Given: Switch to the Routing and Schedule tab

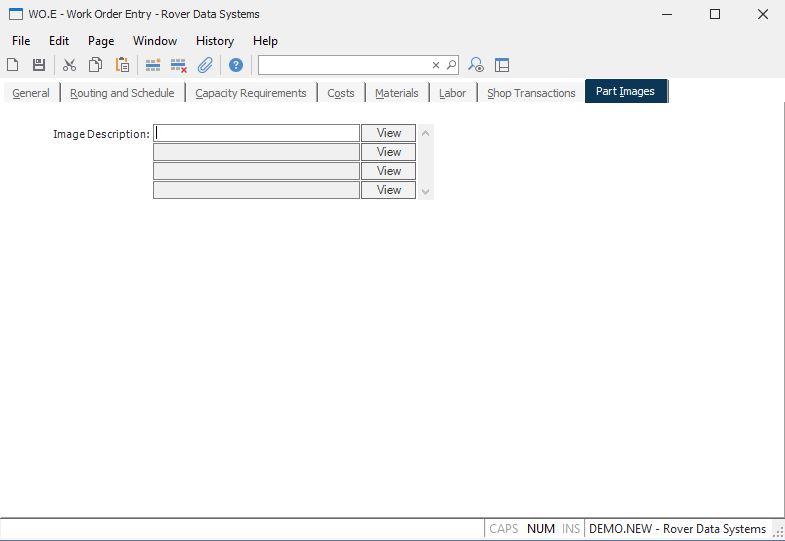Looking at the screenshot, I should (x=122, y=93).
